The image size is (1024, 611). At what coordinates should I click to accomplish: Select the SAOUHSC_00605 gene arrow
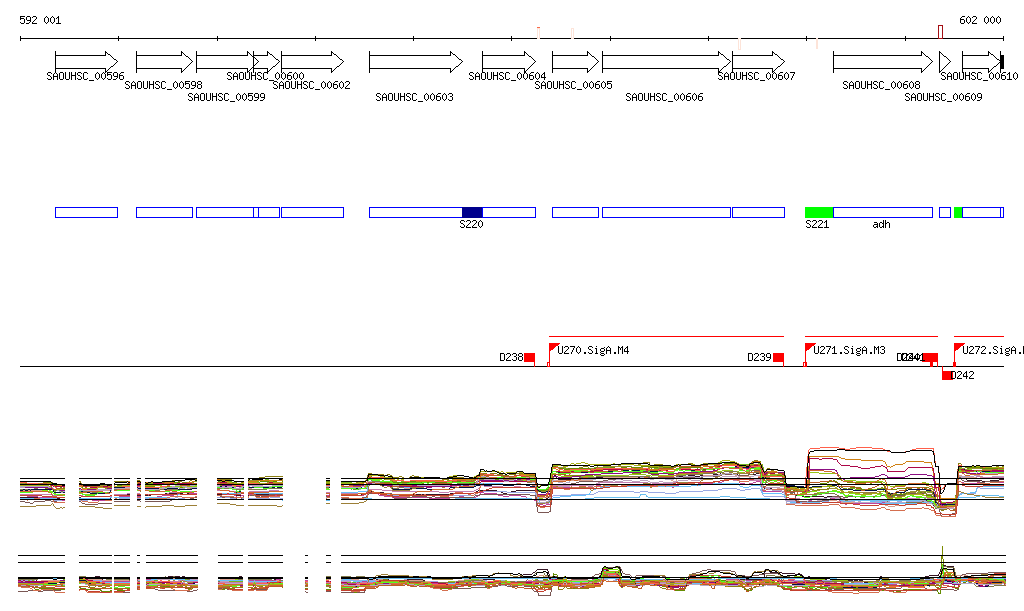[575, 62]
